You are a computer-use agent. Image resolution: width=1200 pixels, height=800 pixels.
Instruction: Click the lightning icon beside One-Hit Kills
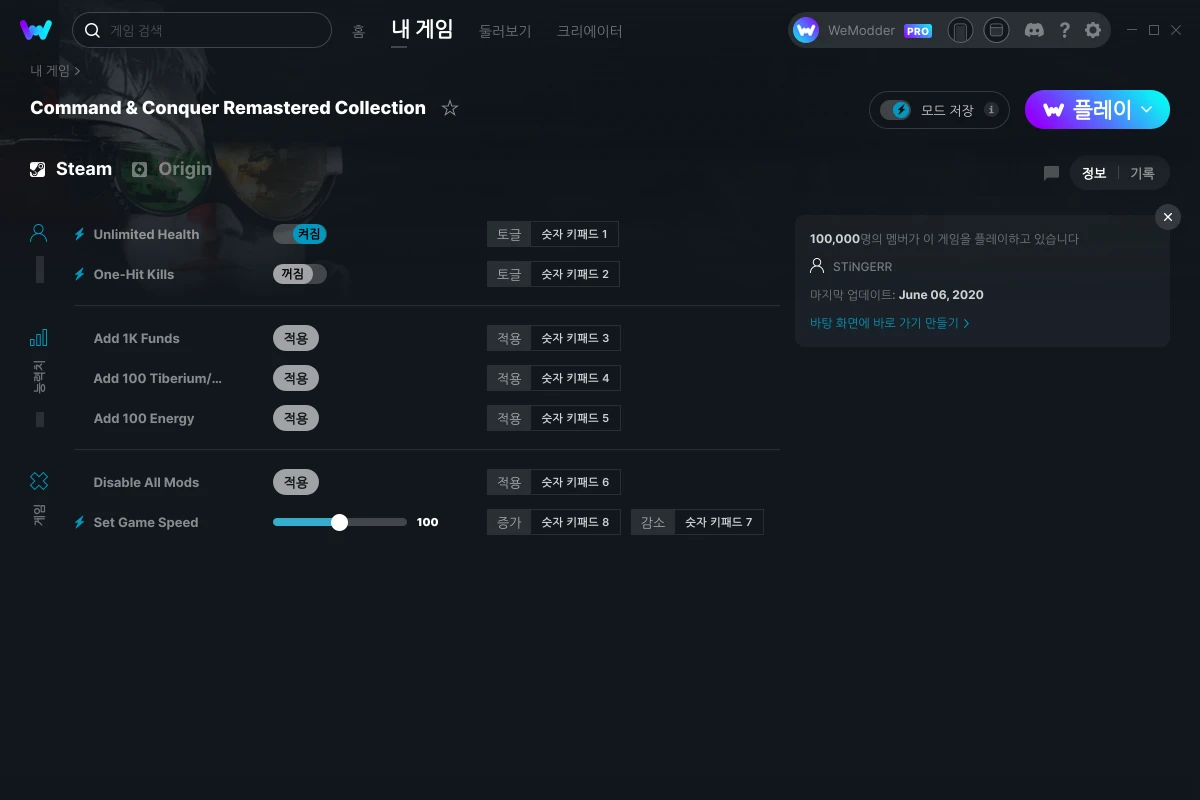(x=80, y=274)
